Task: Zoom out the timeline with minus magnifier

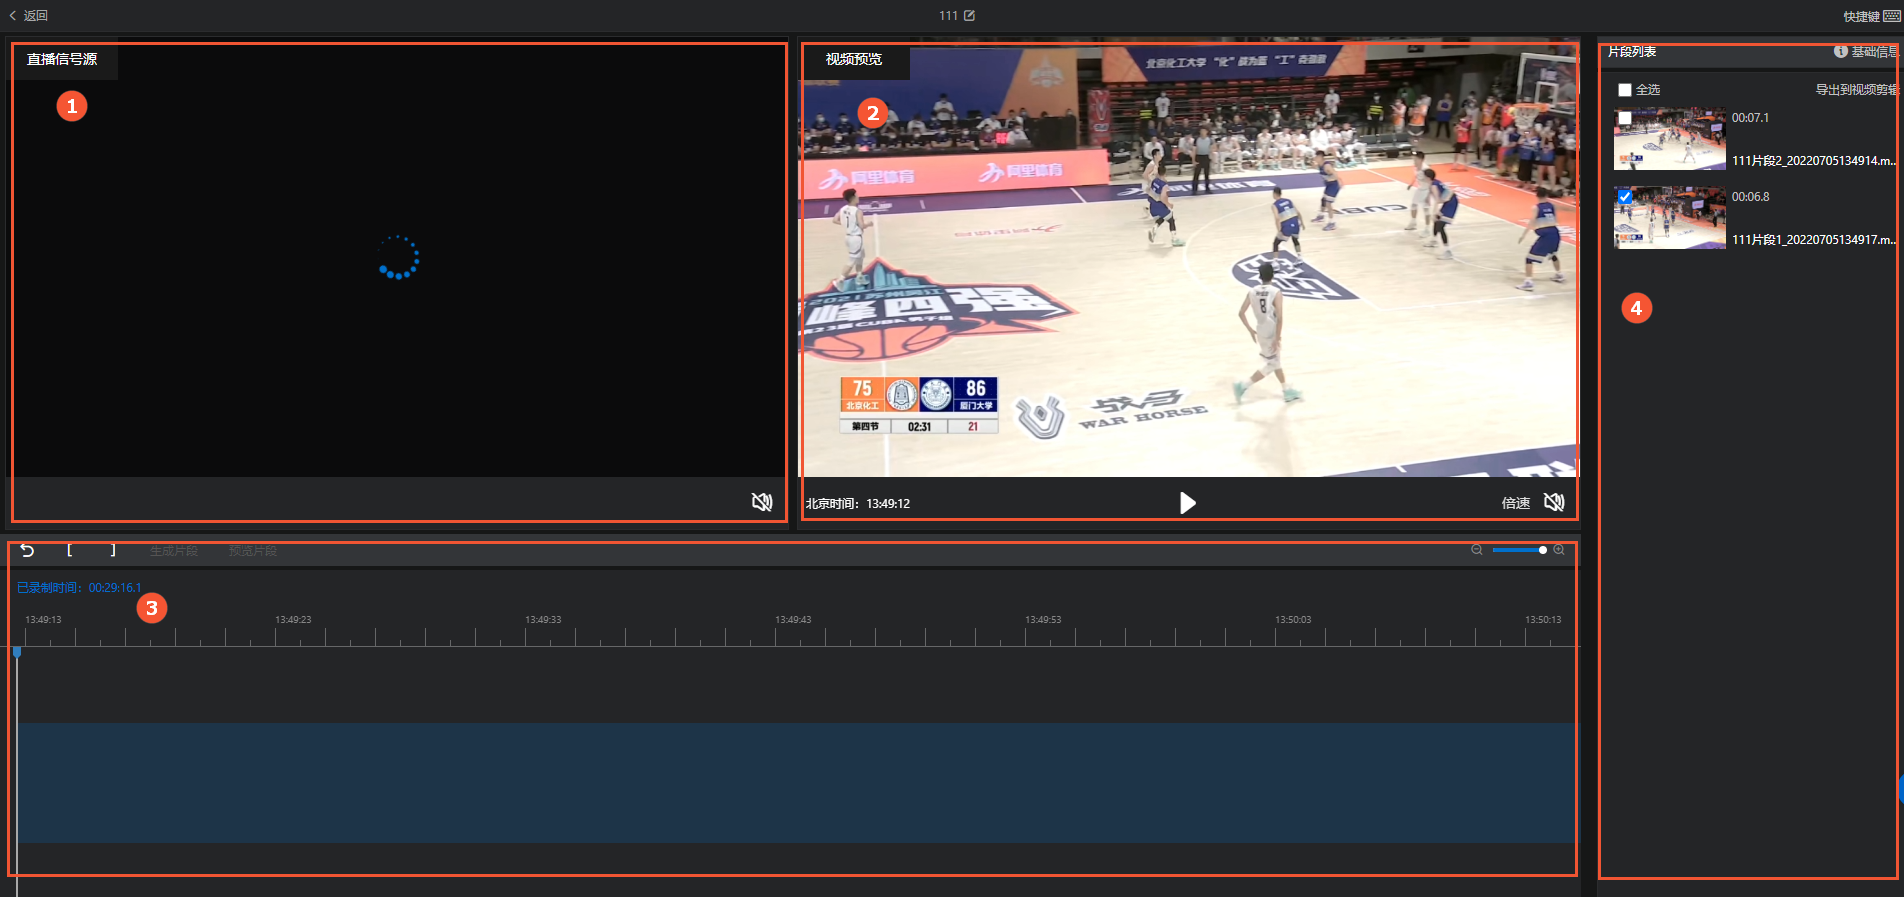Action: [1477, 550]
